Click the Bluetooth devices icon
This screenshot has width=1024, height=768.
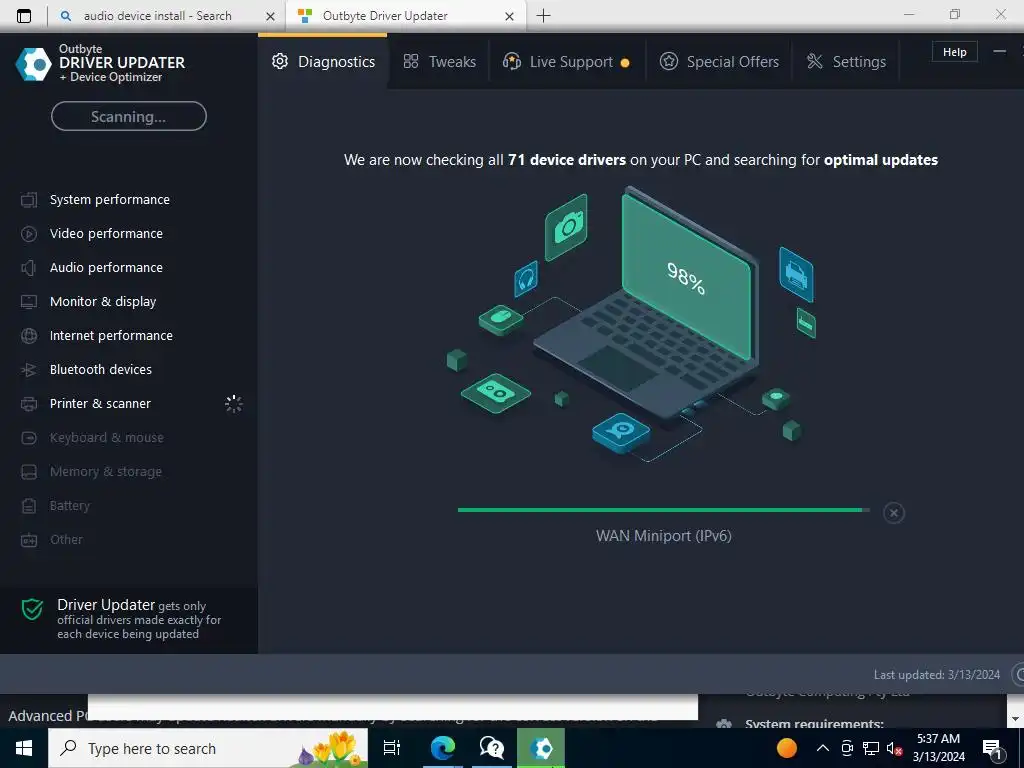[29, 370]
